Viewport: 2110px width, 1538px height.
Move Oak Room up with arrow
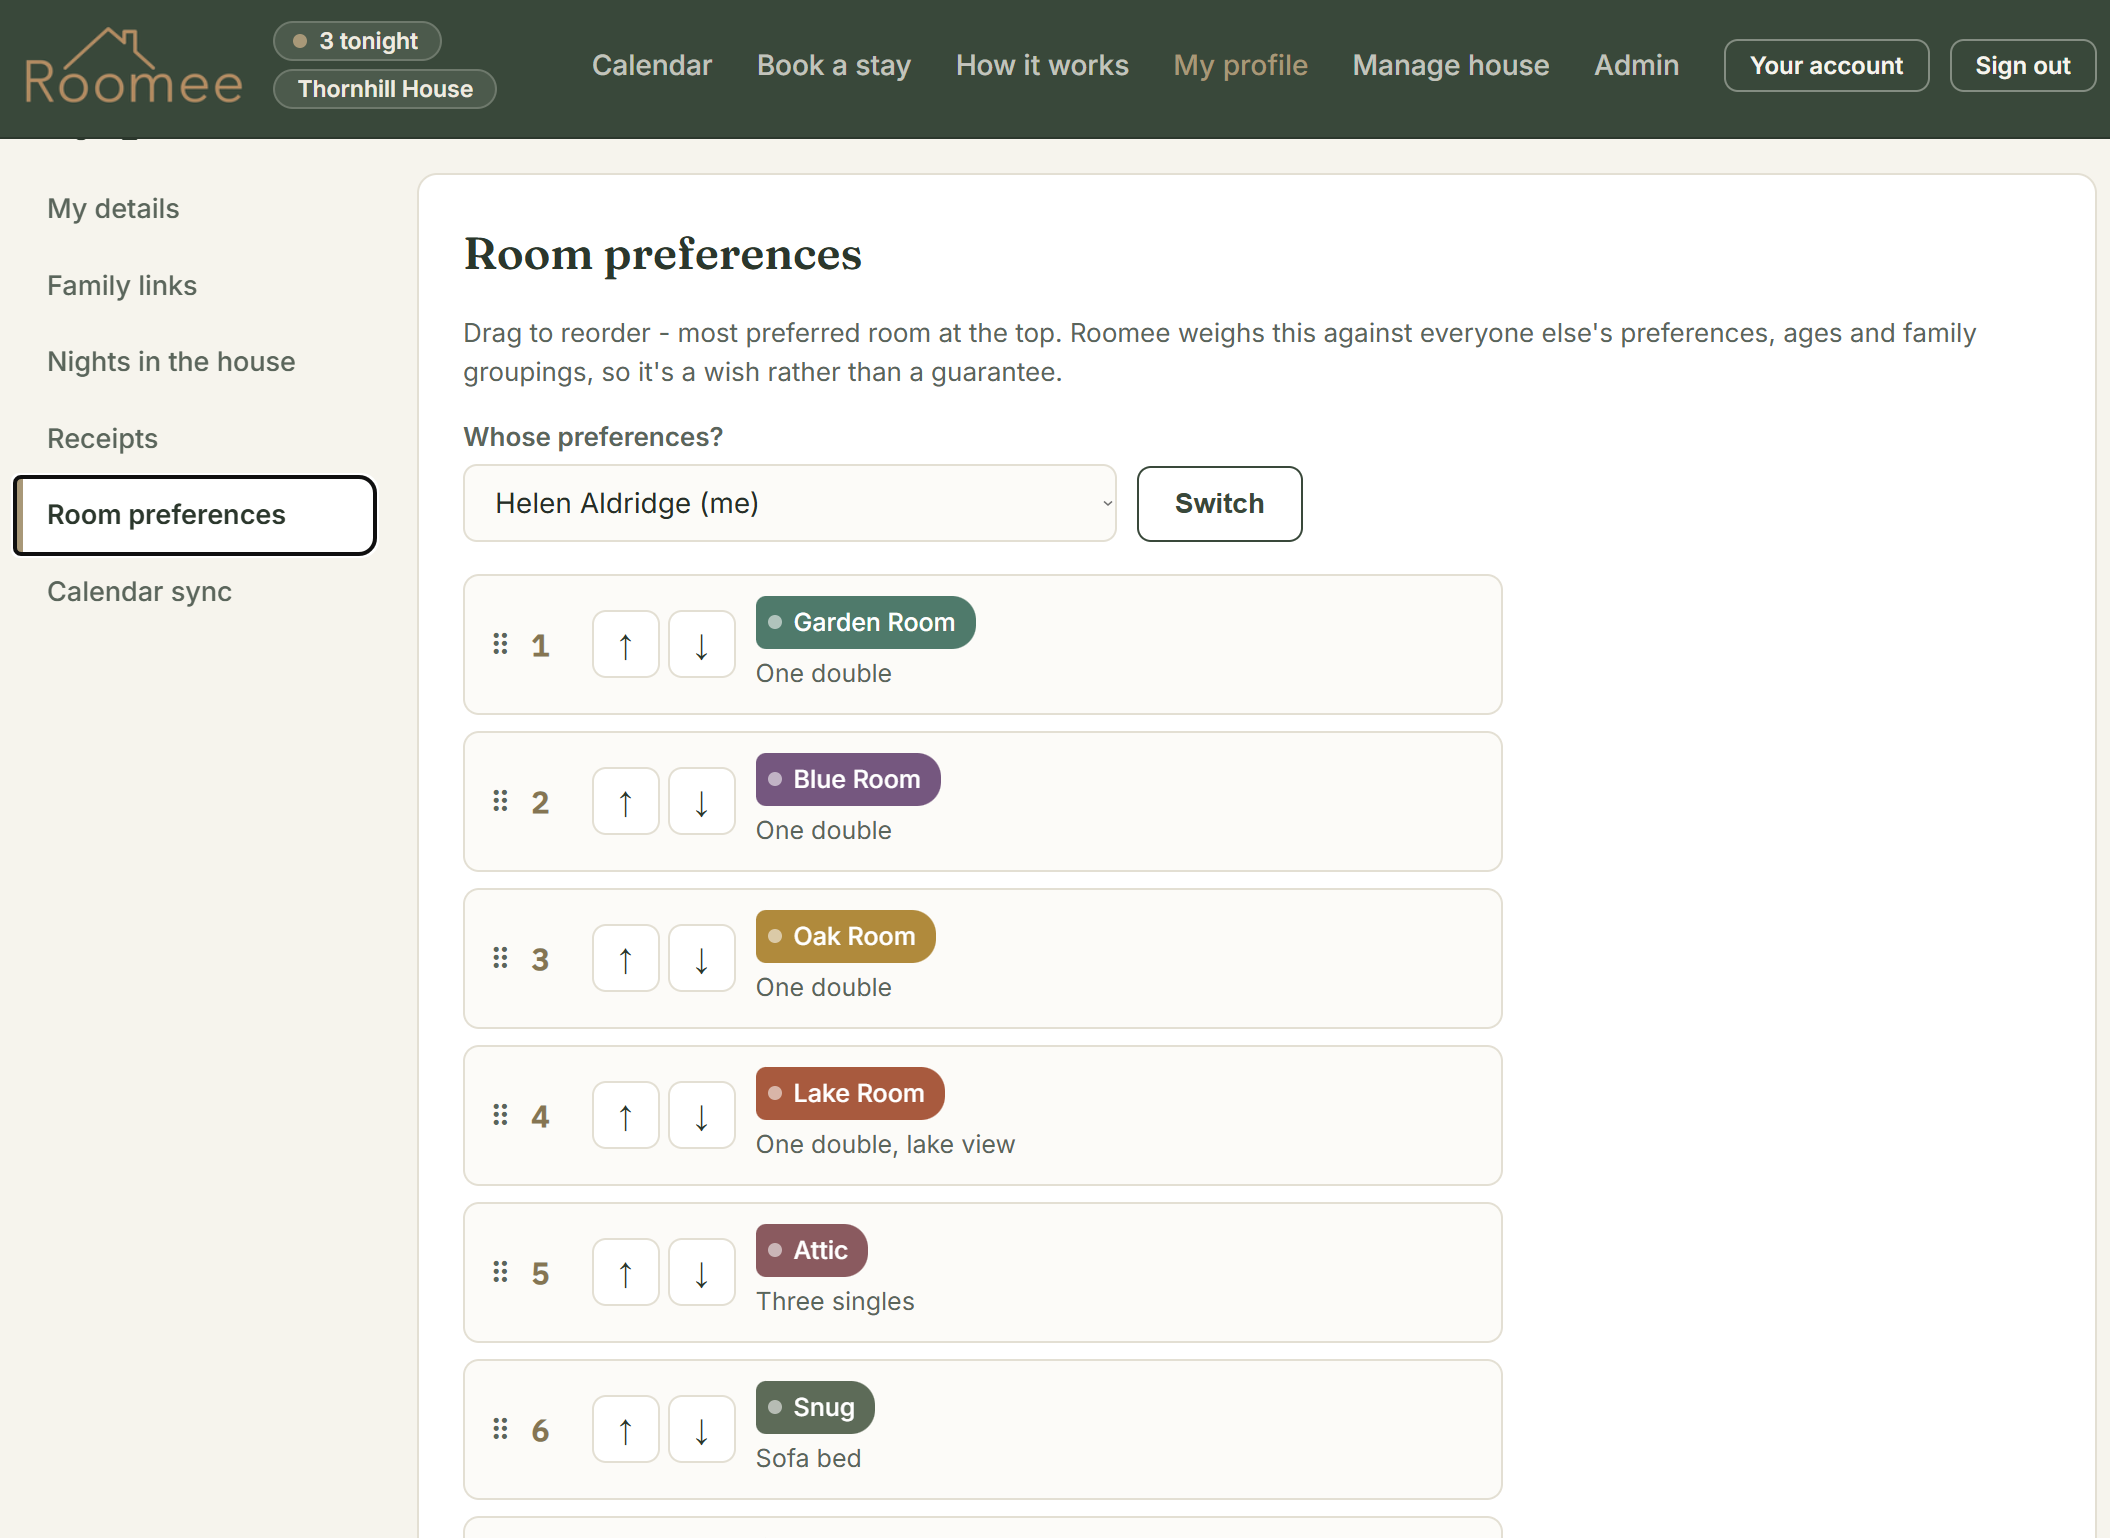[626, 959]
